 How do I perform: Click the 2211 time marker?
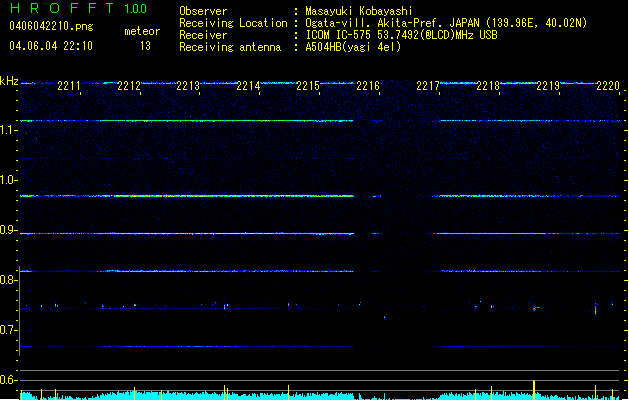pyautogui.click(x=69, y=87)
